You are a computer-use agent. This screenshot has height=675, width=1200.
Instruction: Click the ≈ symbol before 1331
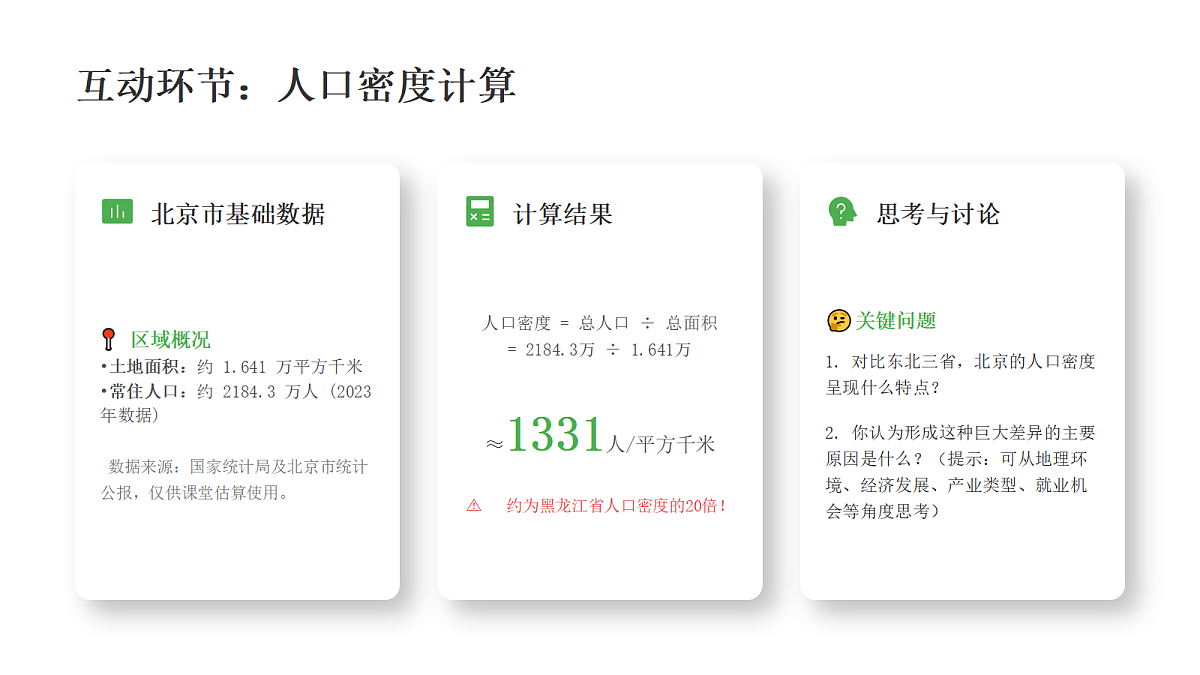pyautogui.click(x=494, y=444)
